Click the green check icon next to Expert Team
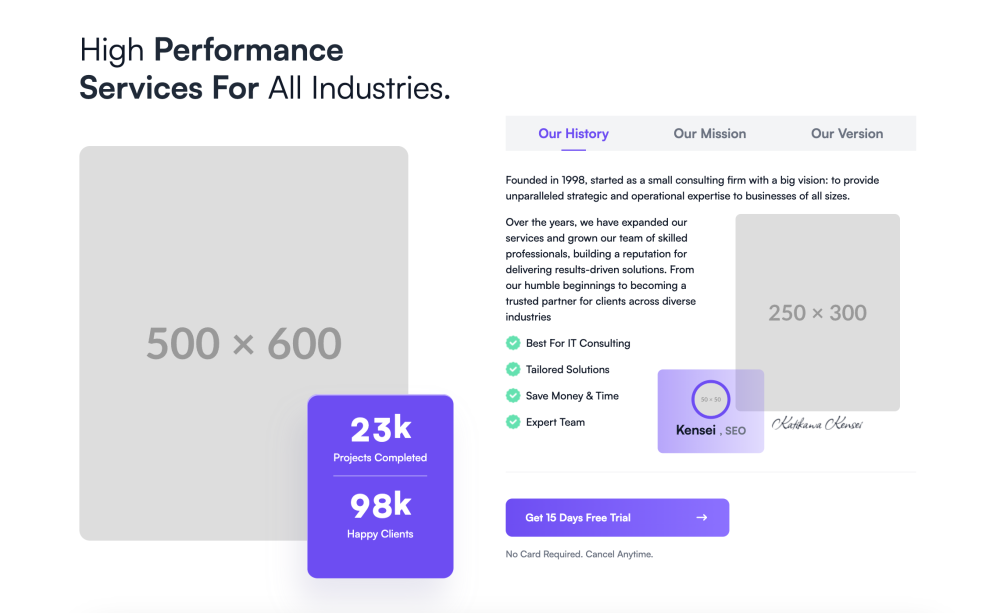 click(513, 422)
